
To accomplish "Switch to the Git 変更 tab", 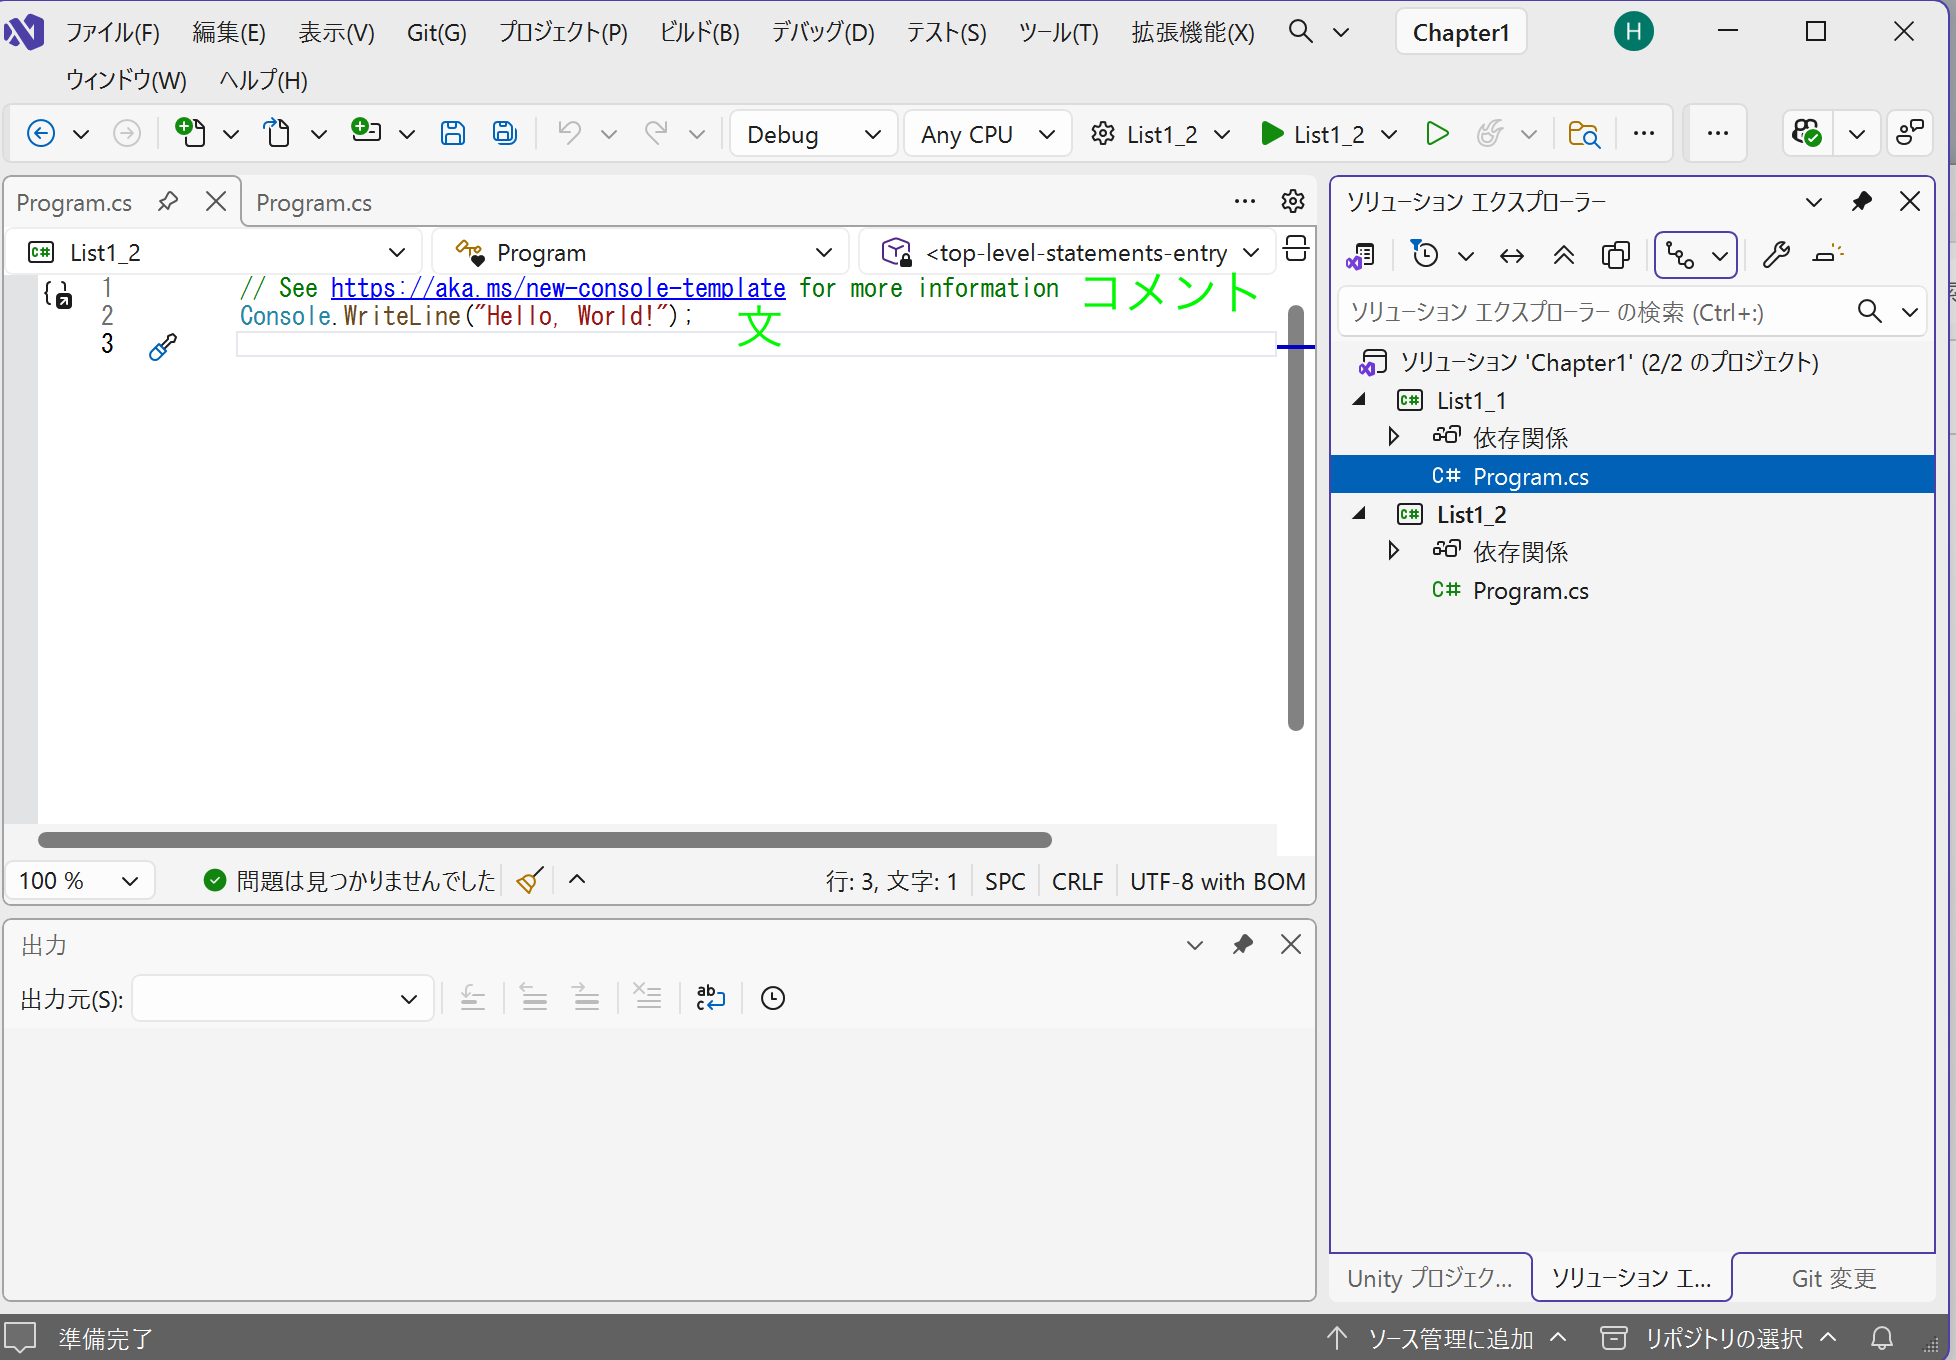I will pyautogui.click(x=1833, y=1278).
